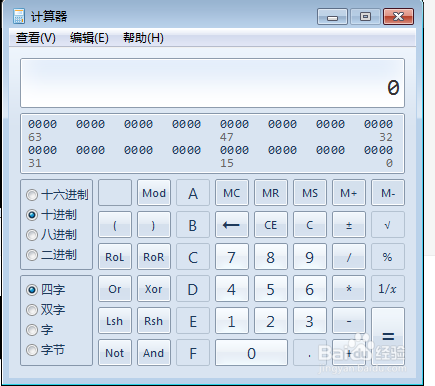The image size is (435, 386).
Task: Click the multiplication asterisk button
Action: coord(349,289)
